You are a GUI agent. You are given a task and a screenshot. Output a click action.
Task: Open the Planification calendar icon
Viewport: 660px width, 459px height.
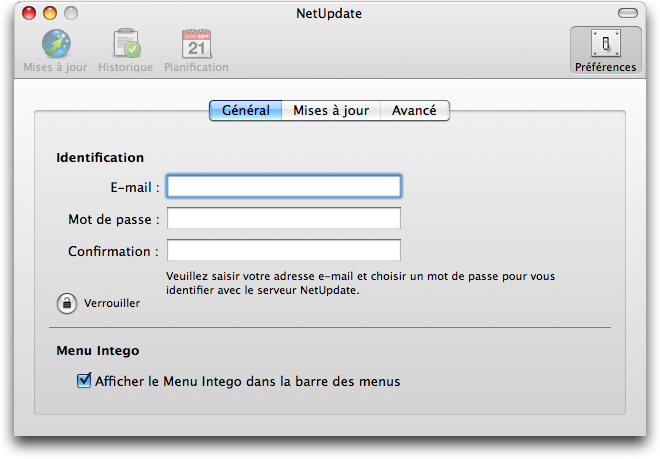coord(197,43)
